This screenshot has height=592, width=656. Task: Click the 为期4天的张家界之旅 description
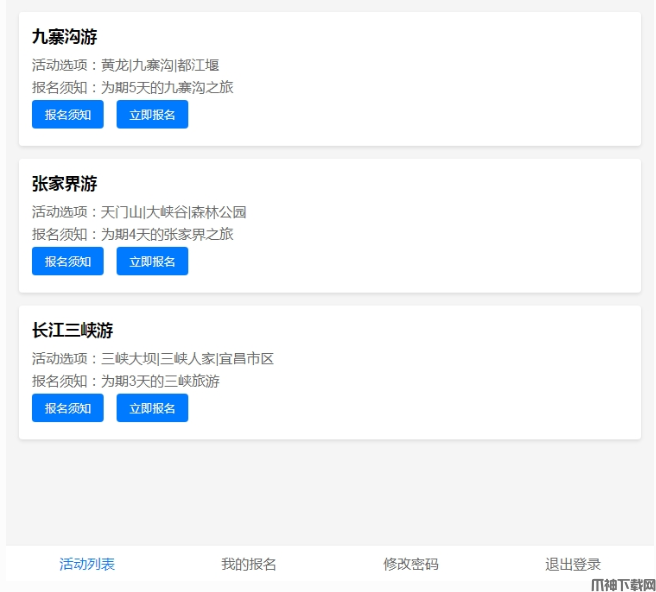click(x=132, y=234)
